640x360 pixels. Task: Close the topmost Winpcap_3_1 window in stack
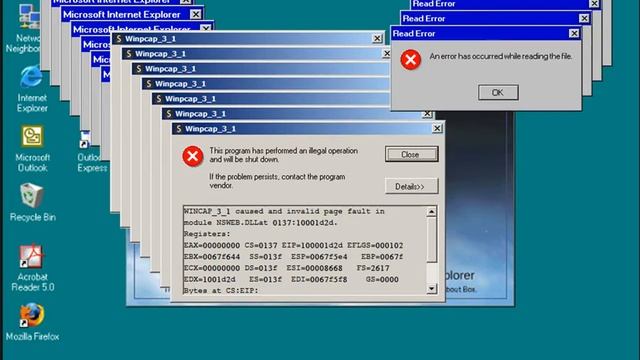click(x=377, y=38)
